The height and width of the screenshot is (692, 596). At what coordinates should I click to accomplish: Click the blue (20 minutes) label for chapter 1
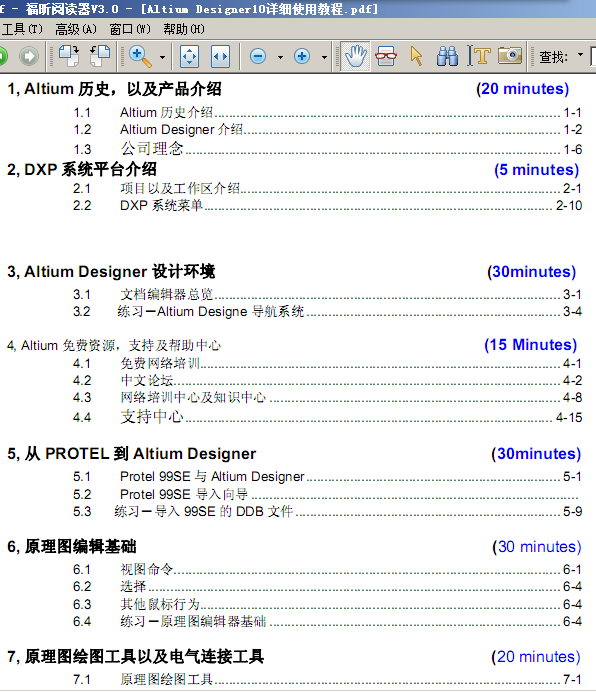pos(522,89)
